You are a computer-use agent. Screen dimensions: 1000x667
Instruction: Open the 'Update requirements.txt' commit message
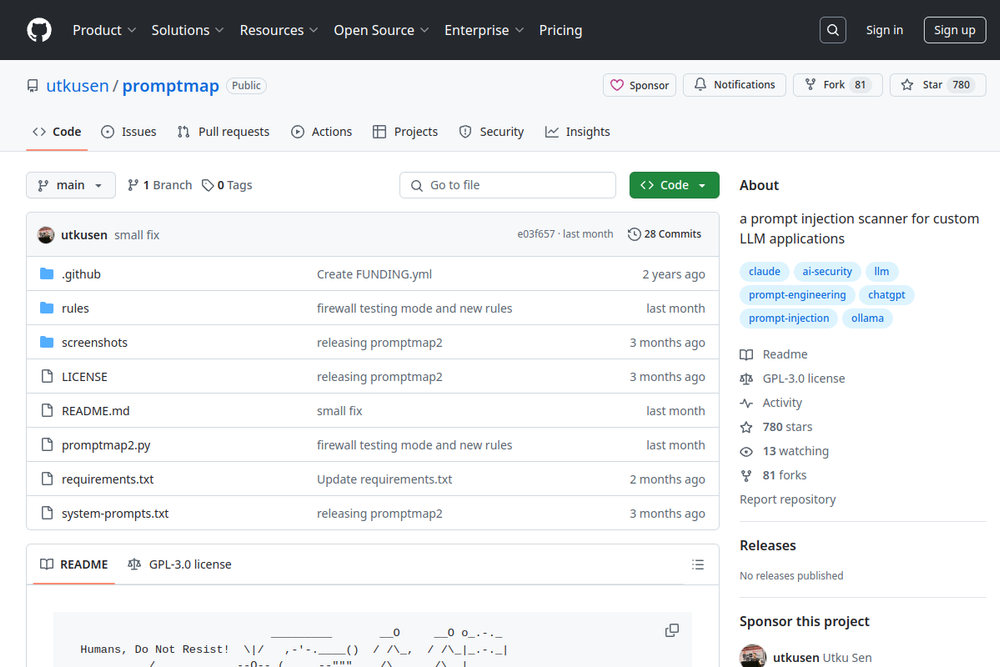coord(385,480)
